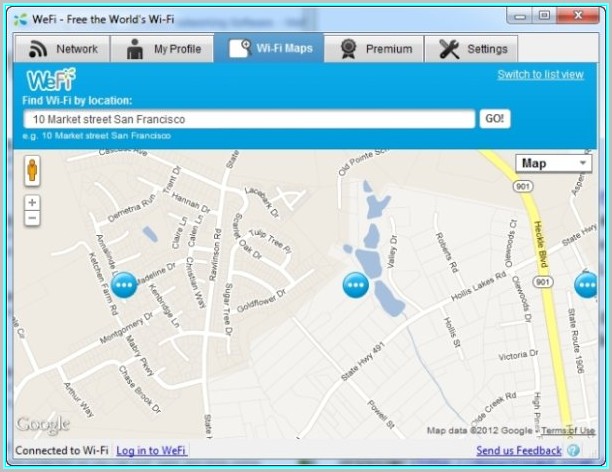This screenshot has width=612, height=472.
Task: Open the Map type dropdown
Action: (554, 163)
